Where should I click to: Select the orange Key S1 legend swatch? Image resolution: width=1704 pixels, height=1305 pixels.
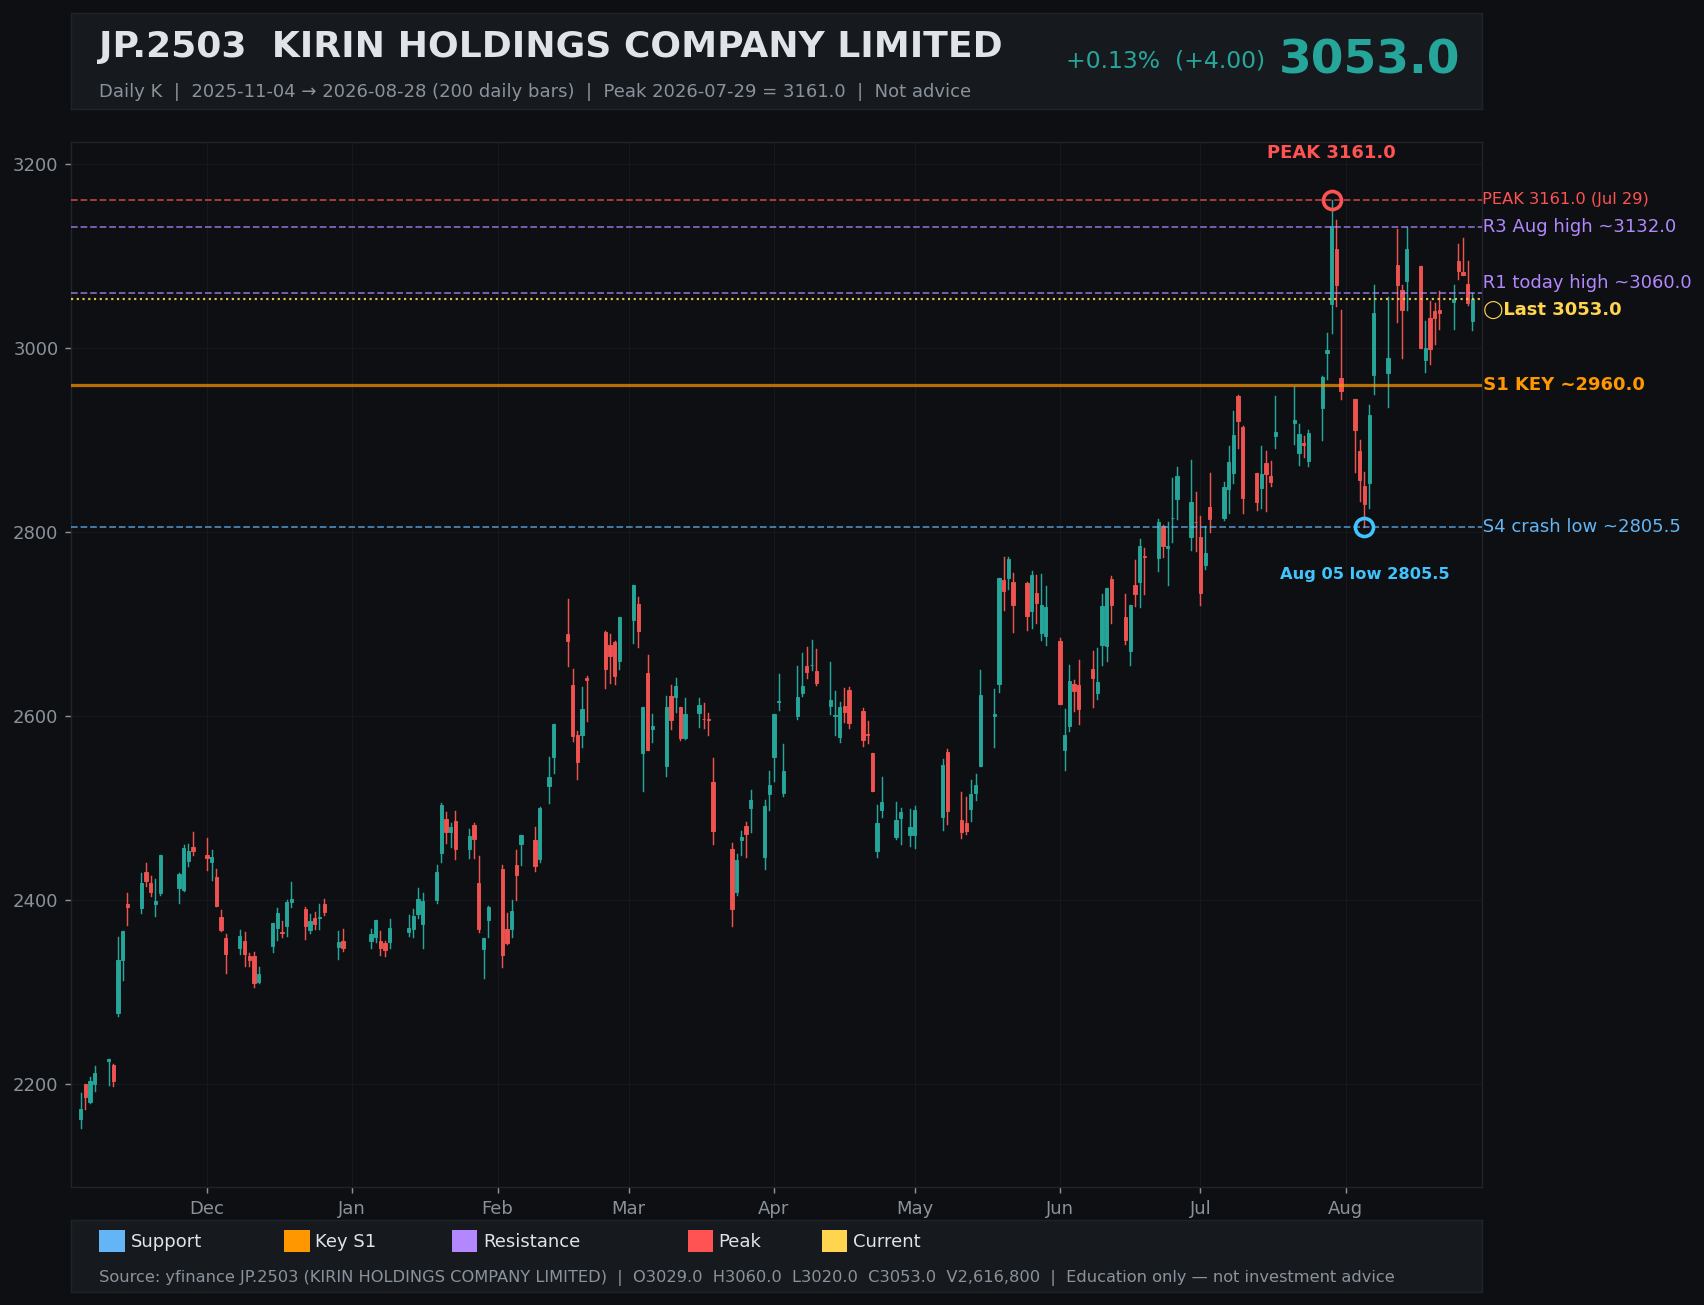coord(297,1241)
